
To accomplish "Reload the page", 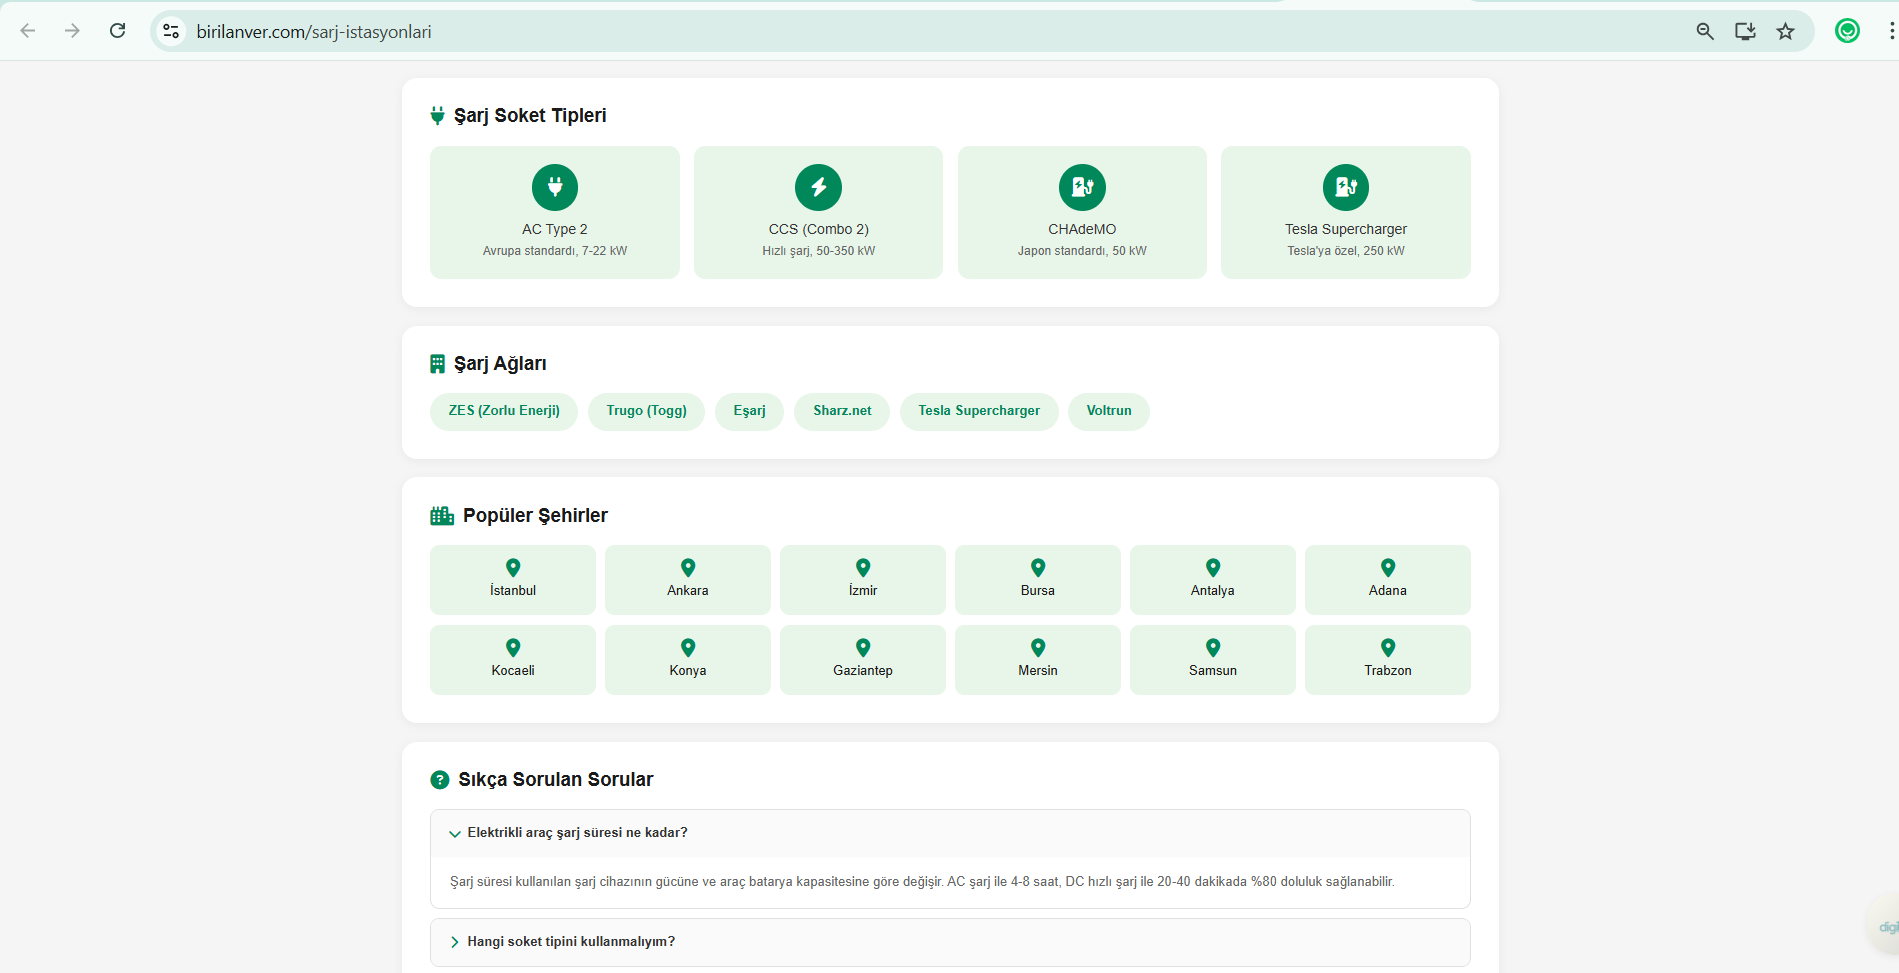I will click(118, 31).
